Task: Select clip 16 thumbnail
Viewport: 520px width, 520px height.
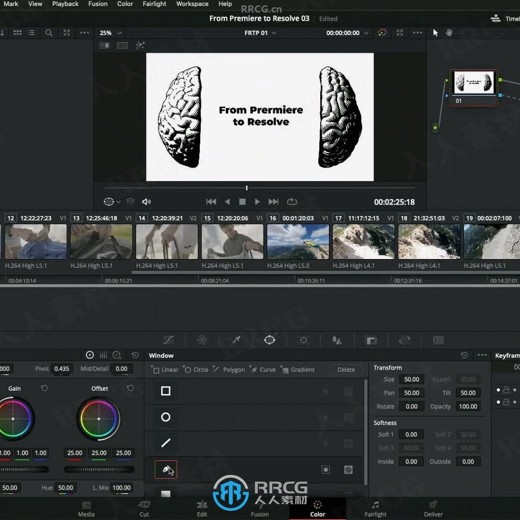Action: click(x=298, y=241)
